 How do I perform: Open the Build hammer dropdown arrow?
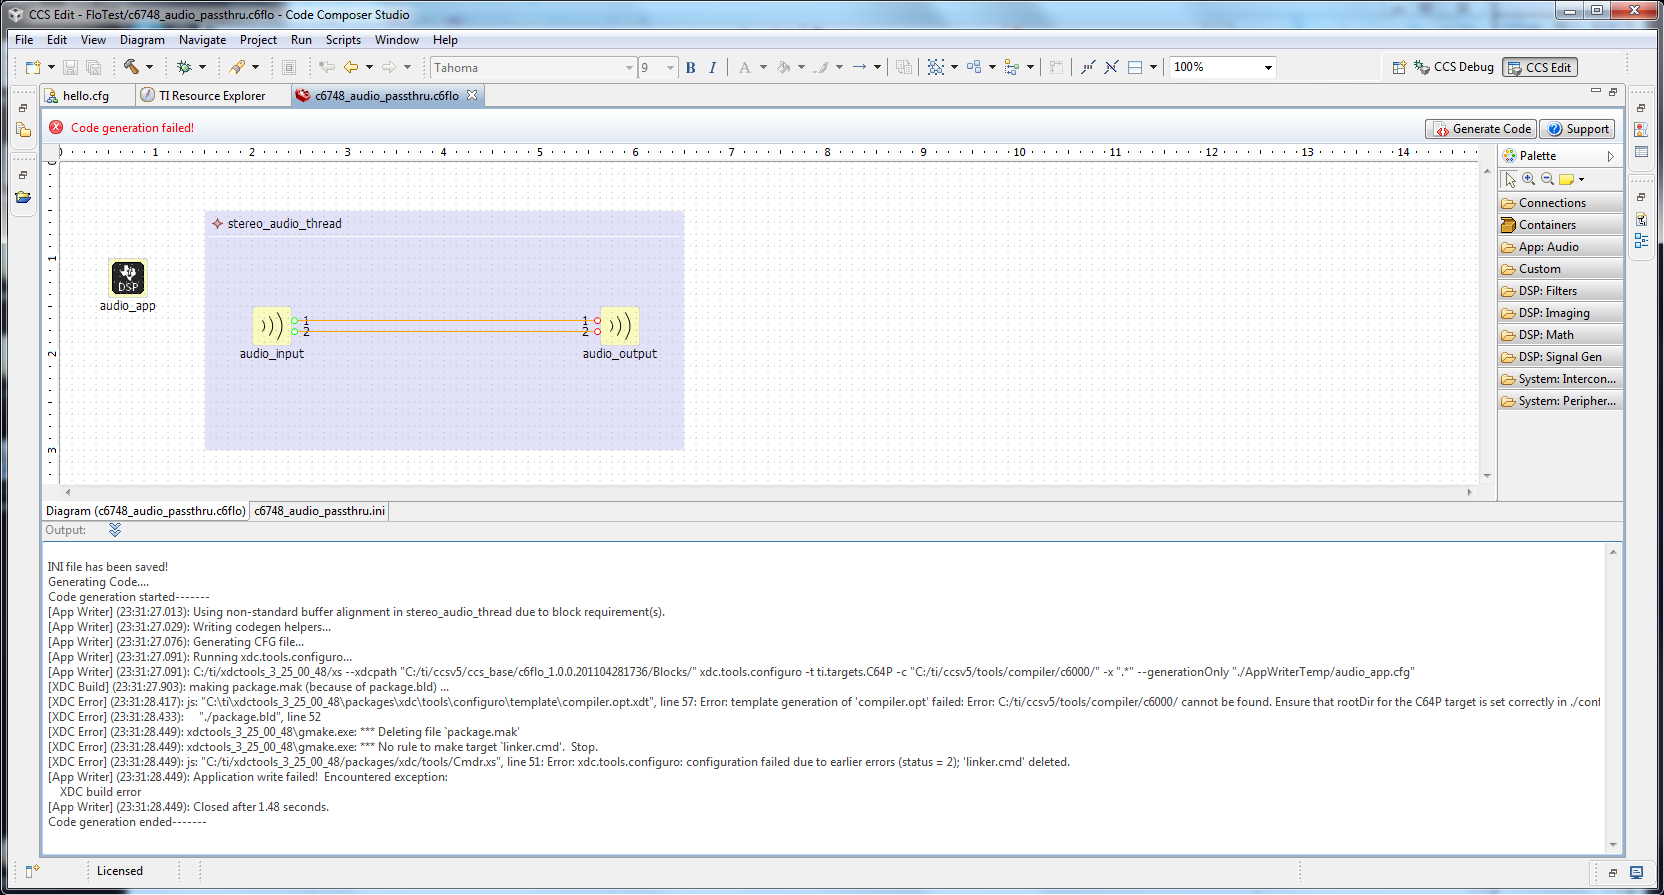pyautogui.click(x=150, y=67)
